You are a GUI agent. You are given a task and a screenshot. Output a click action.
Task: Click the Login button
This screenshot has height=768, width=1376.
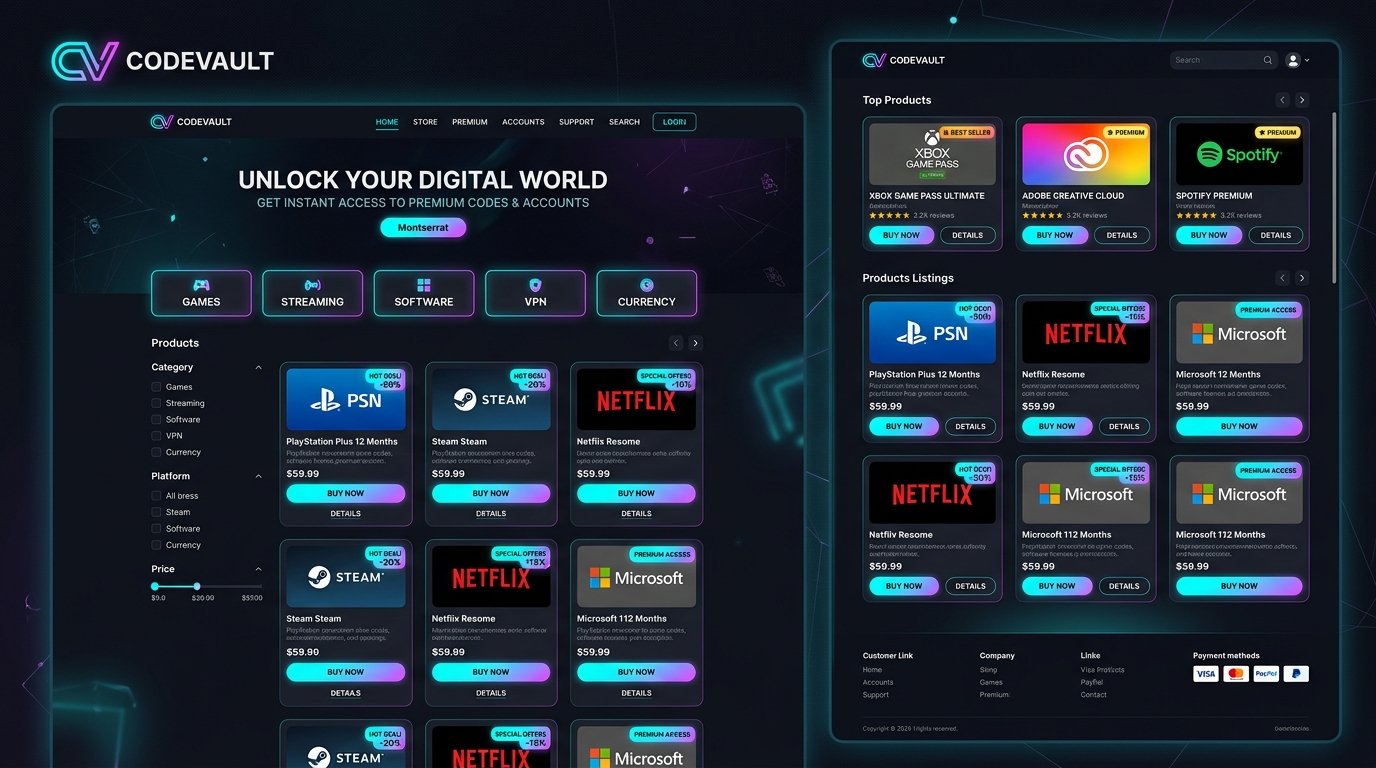pyautogui.click(x=674, y=122)
